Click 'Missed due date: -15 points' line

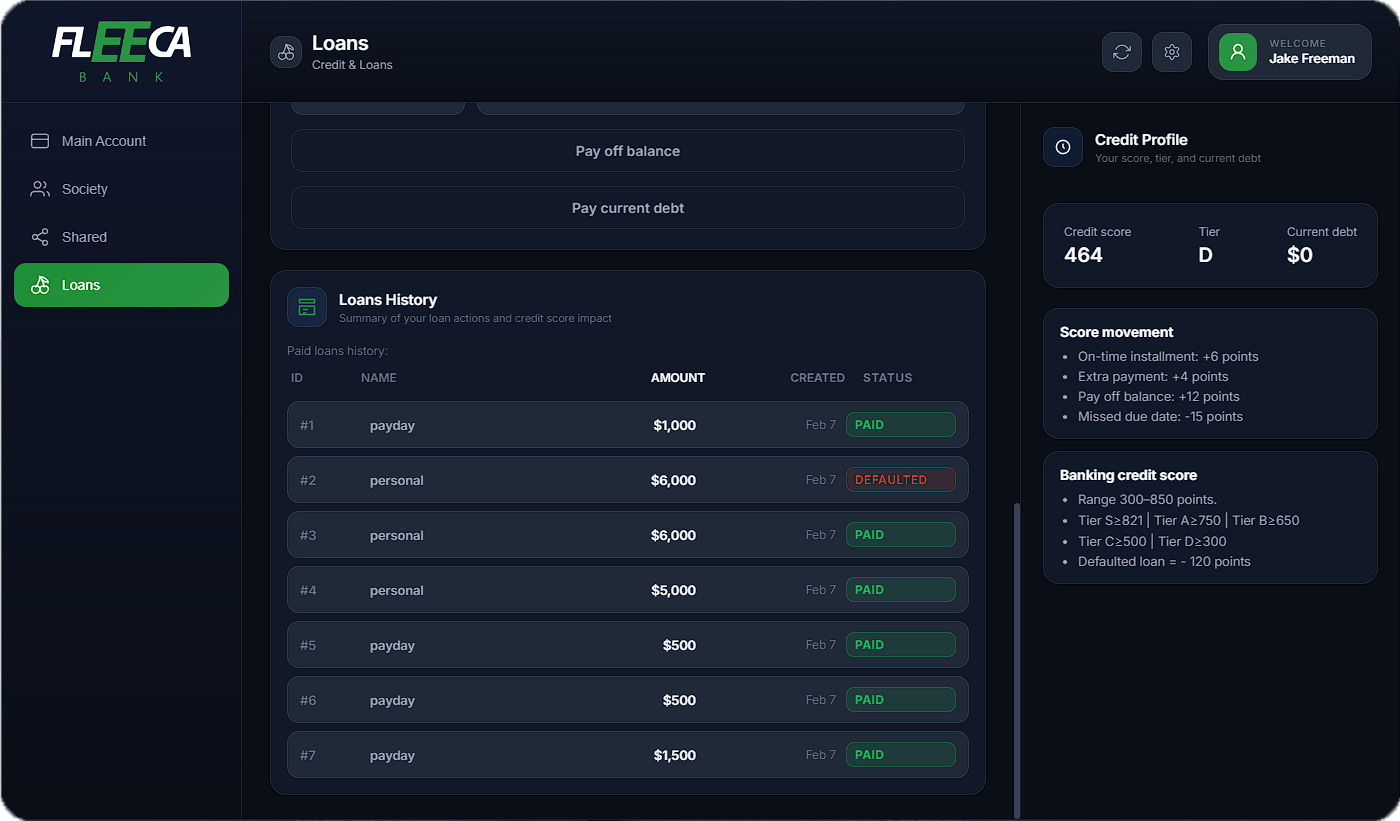coord(1160,416)
